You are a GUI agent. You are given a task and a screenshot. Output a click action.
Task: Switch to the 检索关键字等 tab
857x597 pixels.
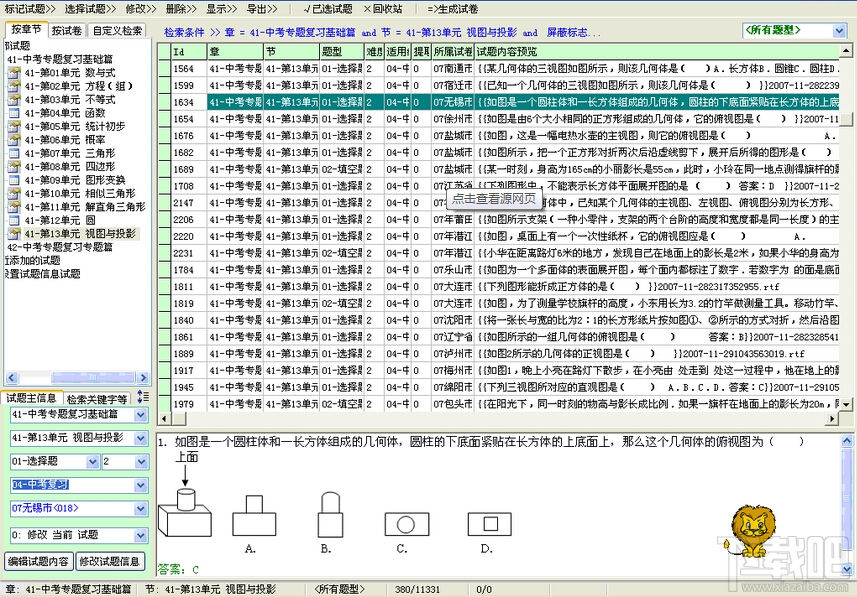[x=97, y=399]
